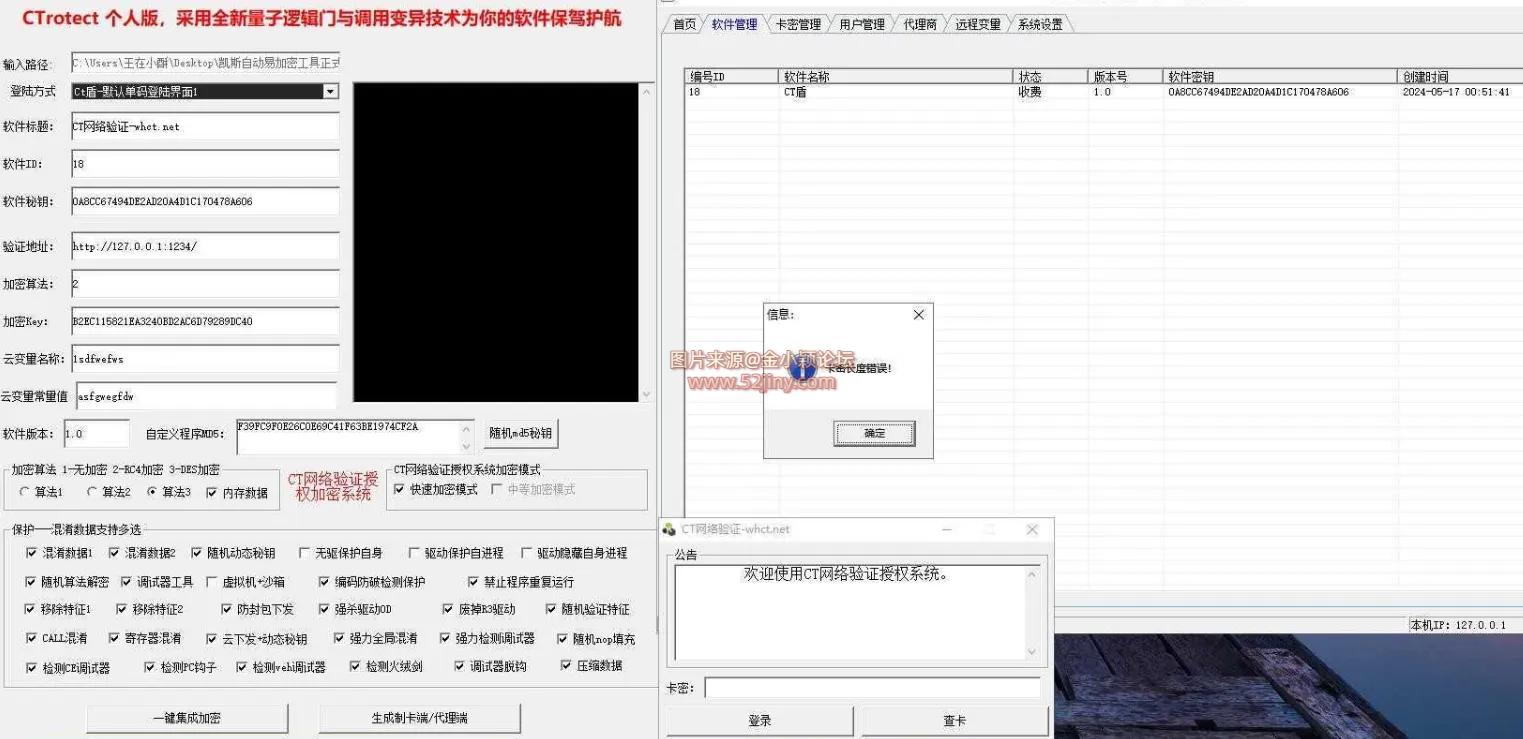Click the 确定 button in the error dialog

[x=874, y=432]
